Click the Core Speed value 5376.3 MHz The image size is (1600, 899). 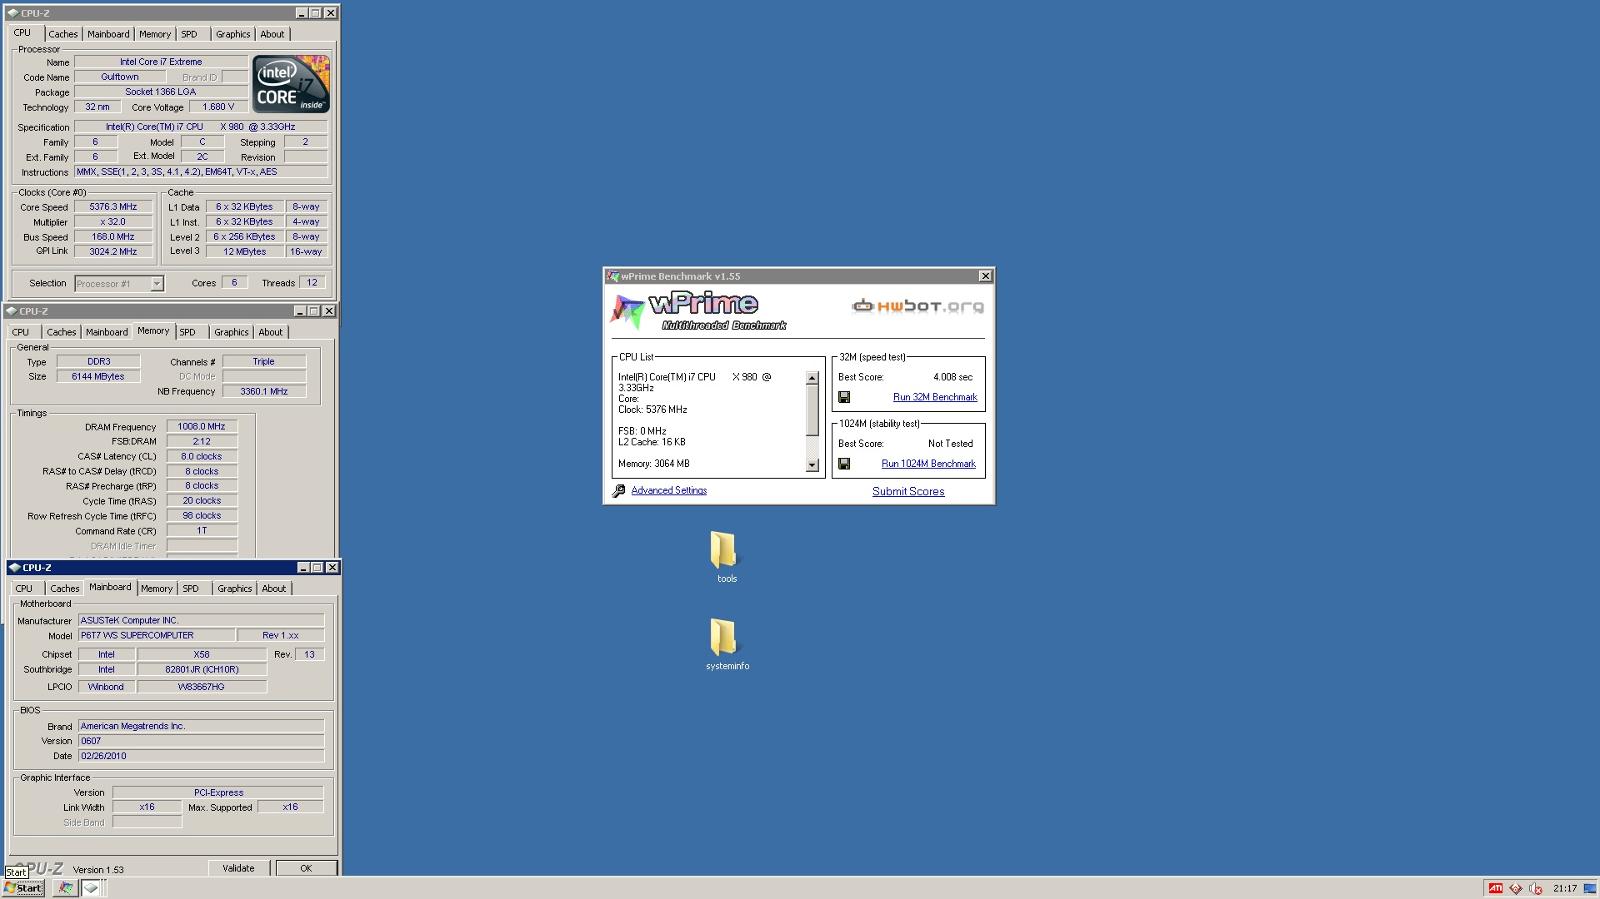point(113,207)
